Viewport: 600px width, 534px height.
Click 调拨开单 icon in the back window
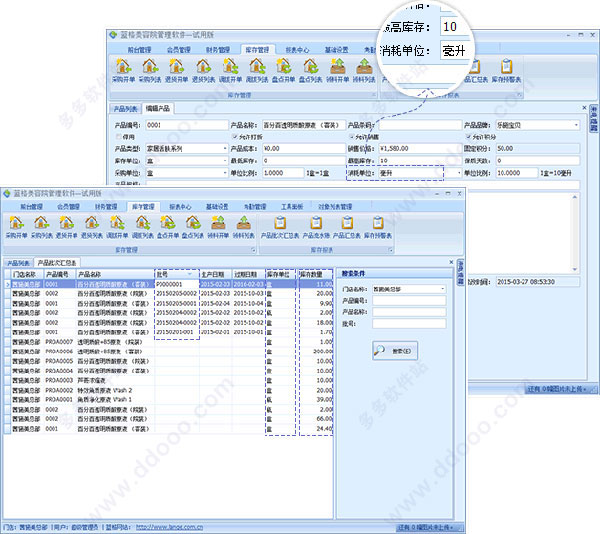click(230, 70)
